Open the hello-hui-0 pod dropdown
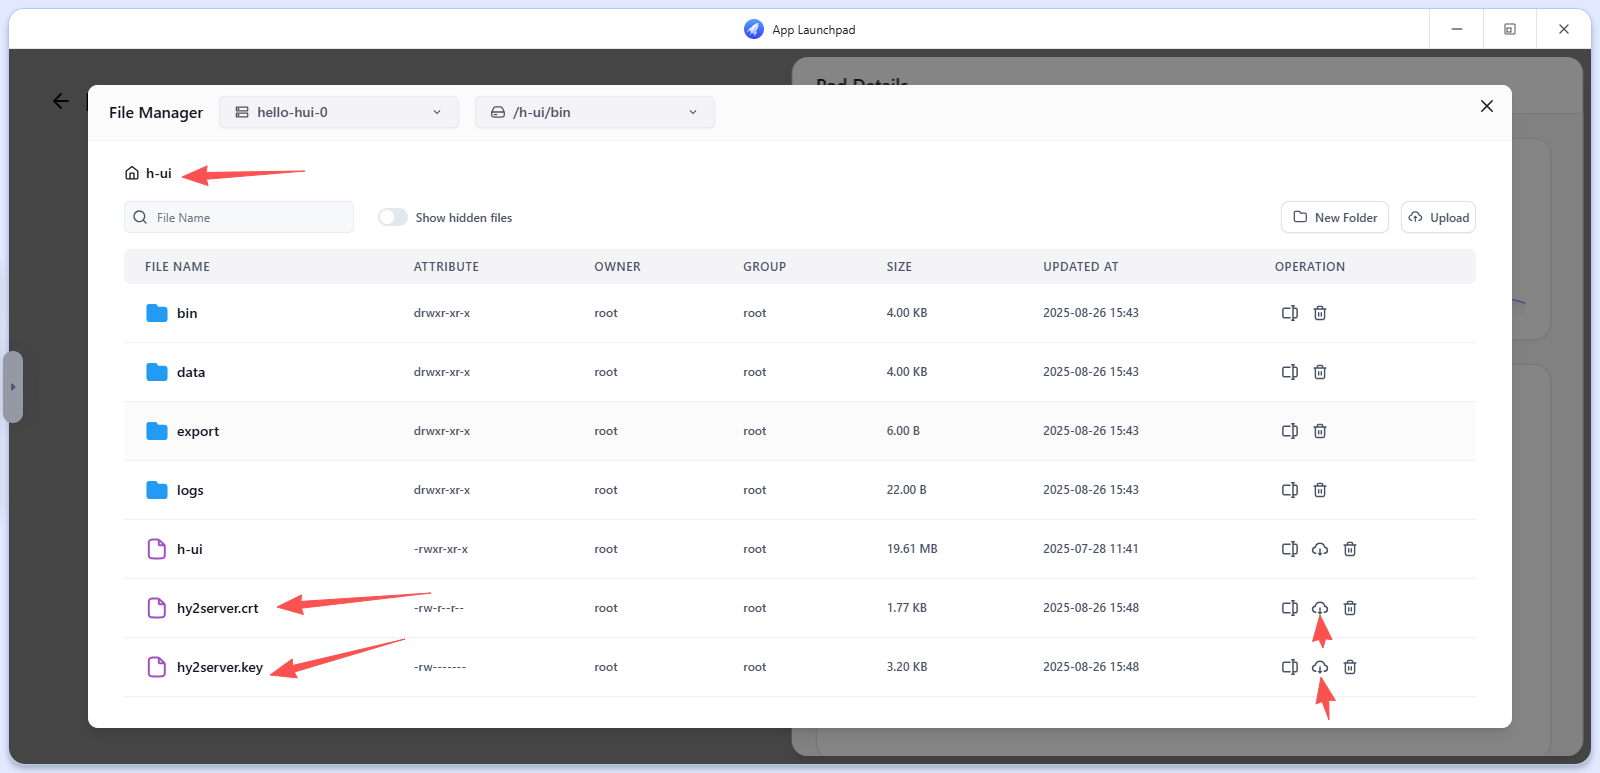Viewport: 1600px width, 773px height. (338, 112)
